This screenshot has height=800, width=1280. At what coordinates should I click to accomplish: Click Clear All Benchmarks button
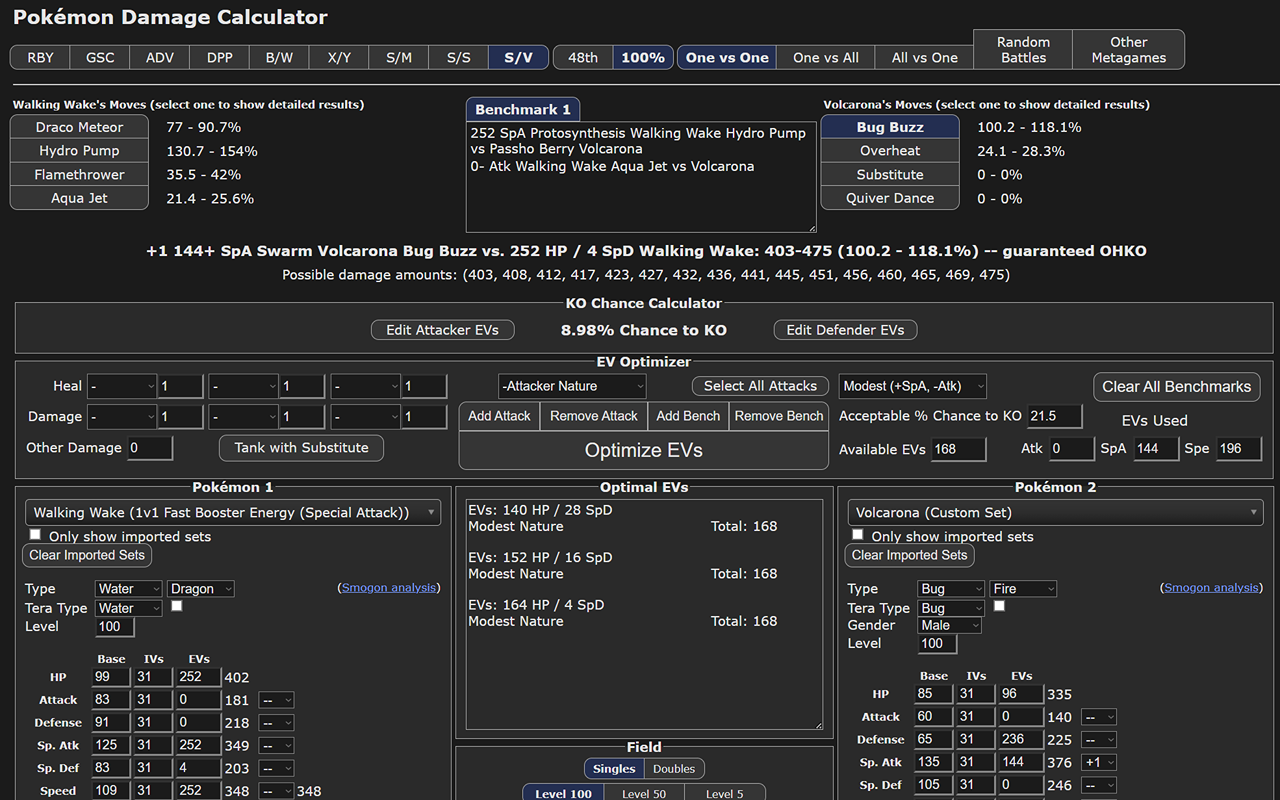coord(1177,387)
